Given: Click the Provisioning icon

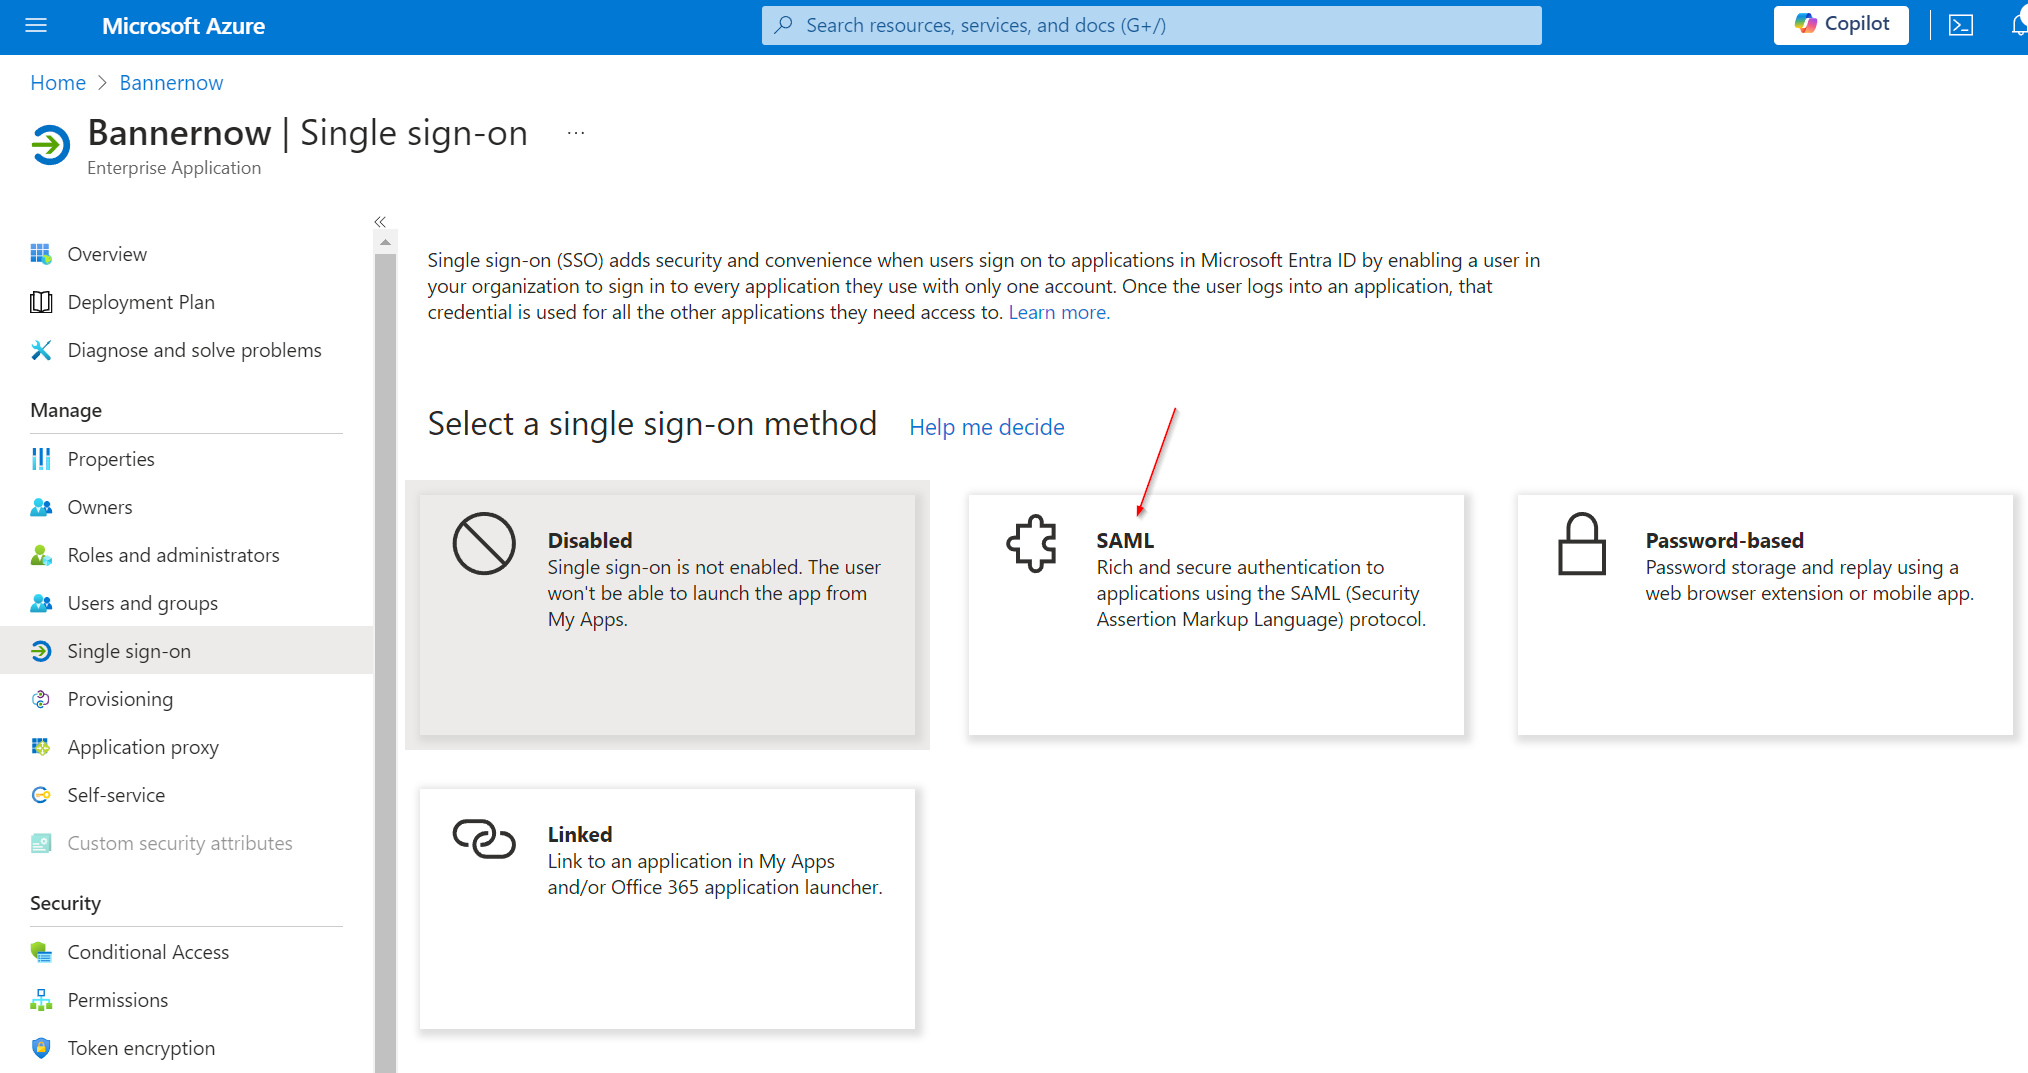Looking at the screenshot, I should pos(41,699).
